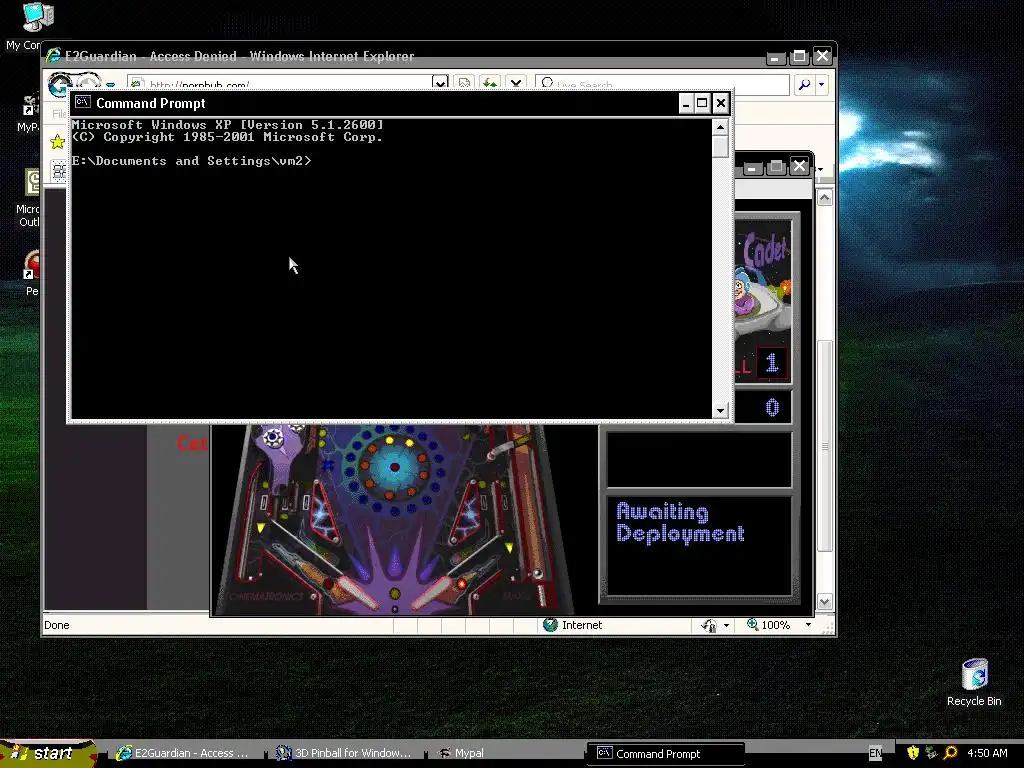1024x768 pixels.
Task: Maximize the Command Prompt window
Action: (702, 103)
